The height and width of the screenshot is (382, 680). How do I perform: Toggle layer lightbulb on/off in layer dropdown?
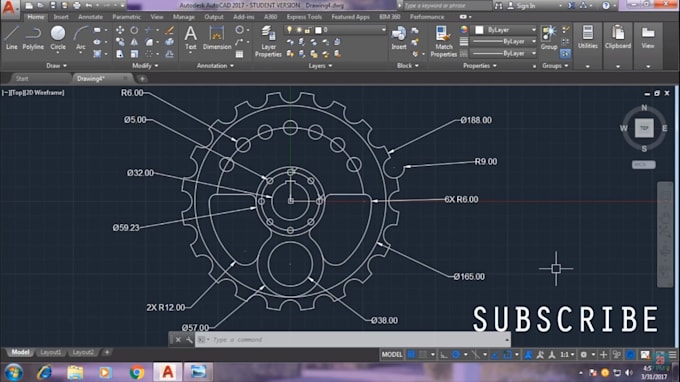coord(289,30)
